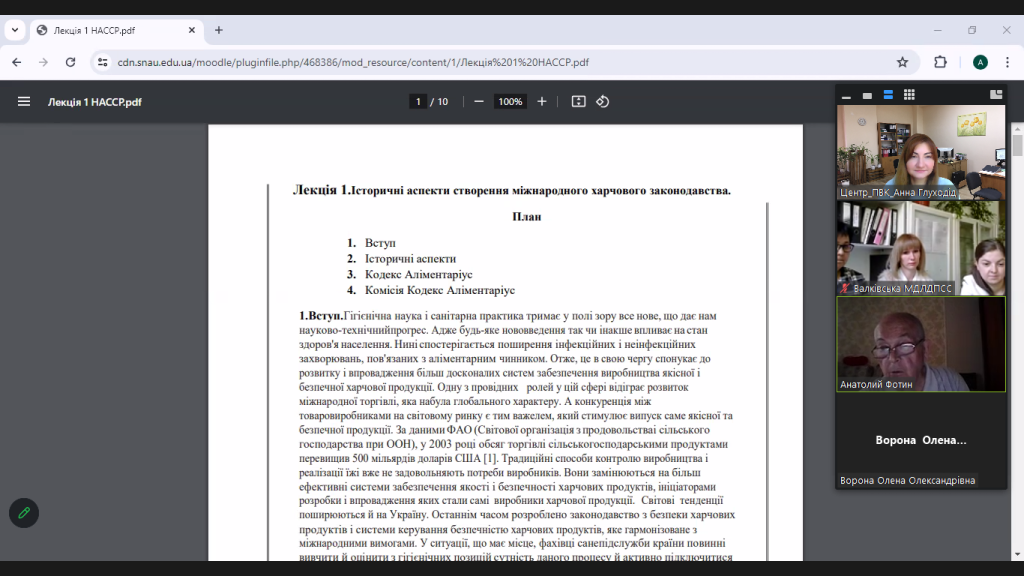Open the browser extensions menu
The width and height of the screenshot is (1024, 576).
coord(940,62)
